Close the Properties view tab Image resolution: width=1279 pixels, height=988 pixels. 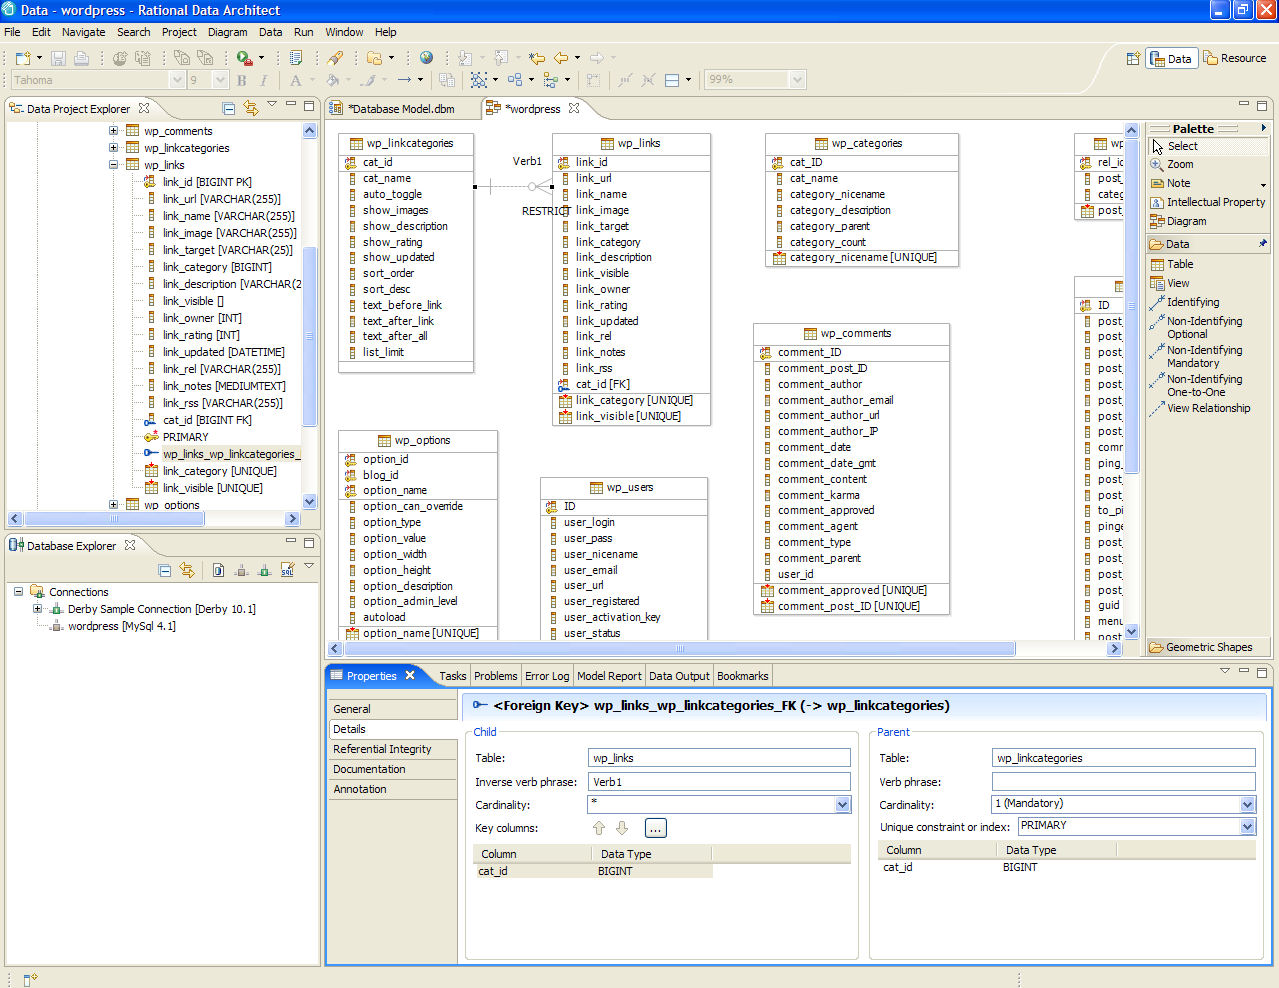click(x=410, y=676)
